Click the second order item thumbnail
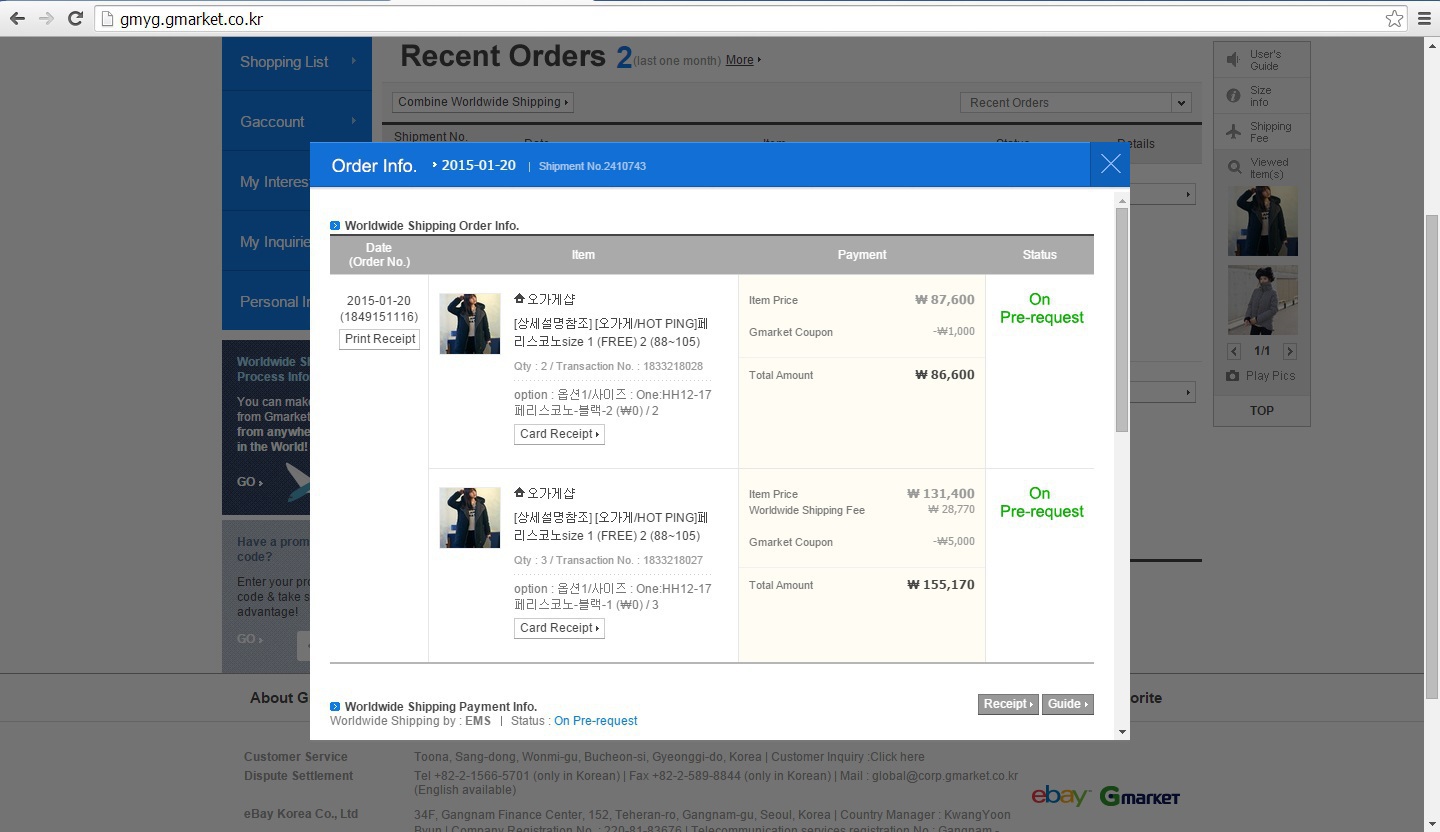Screen dimensions: 1440x832 click(470, 518)
